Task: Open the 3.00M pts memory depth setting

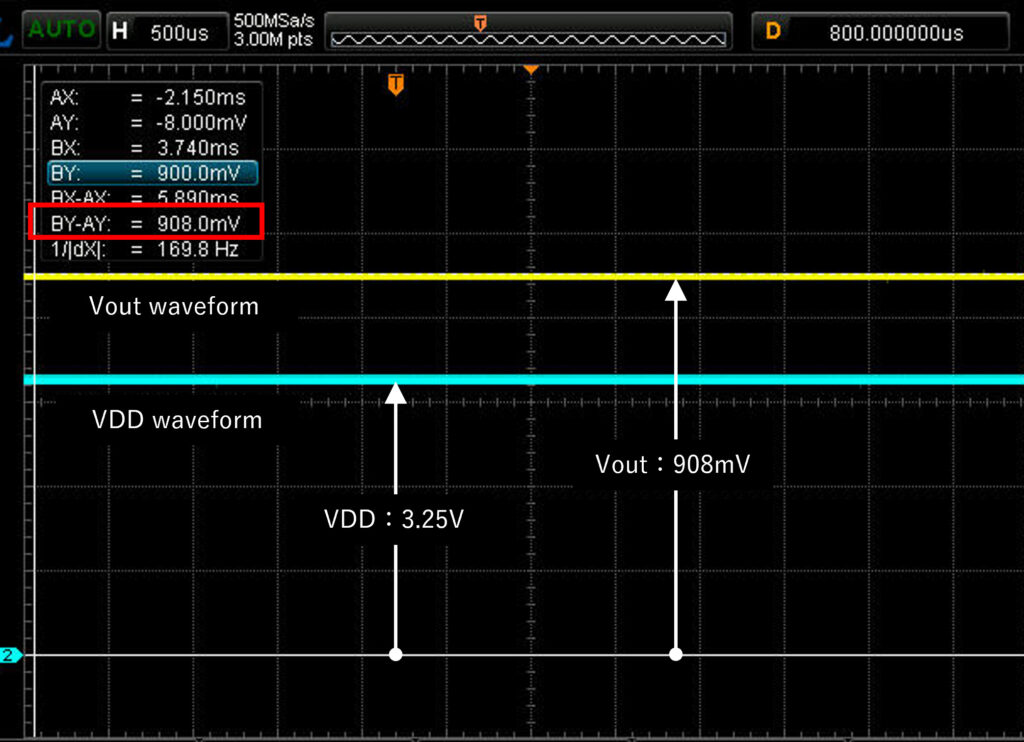Action: click(272, 41)
